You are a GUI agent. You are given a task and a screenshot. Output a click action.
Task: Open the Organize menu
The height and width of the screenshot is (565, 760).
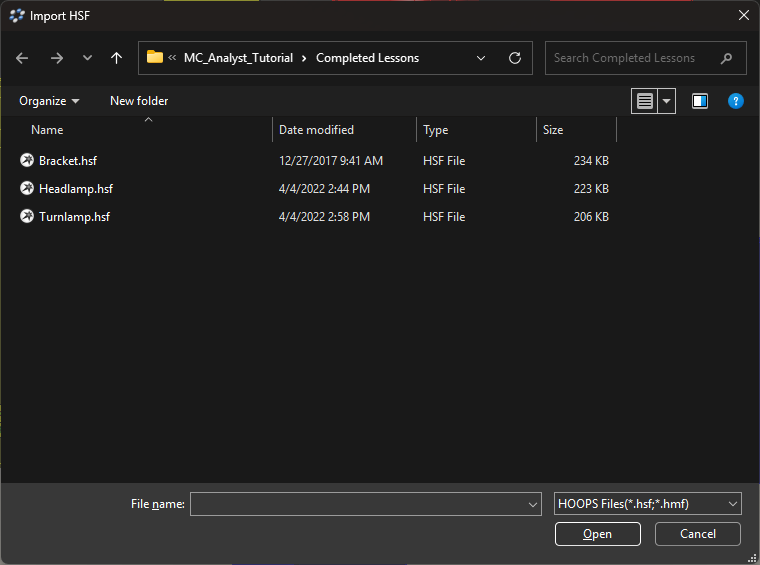tap(49, 101)
